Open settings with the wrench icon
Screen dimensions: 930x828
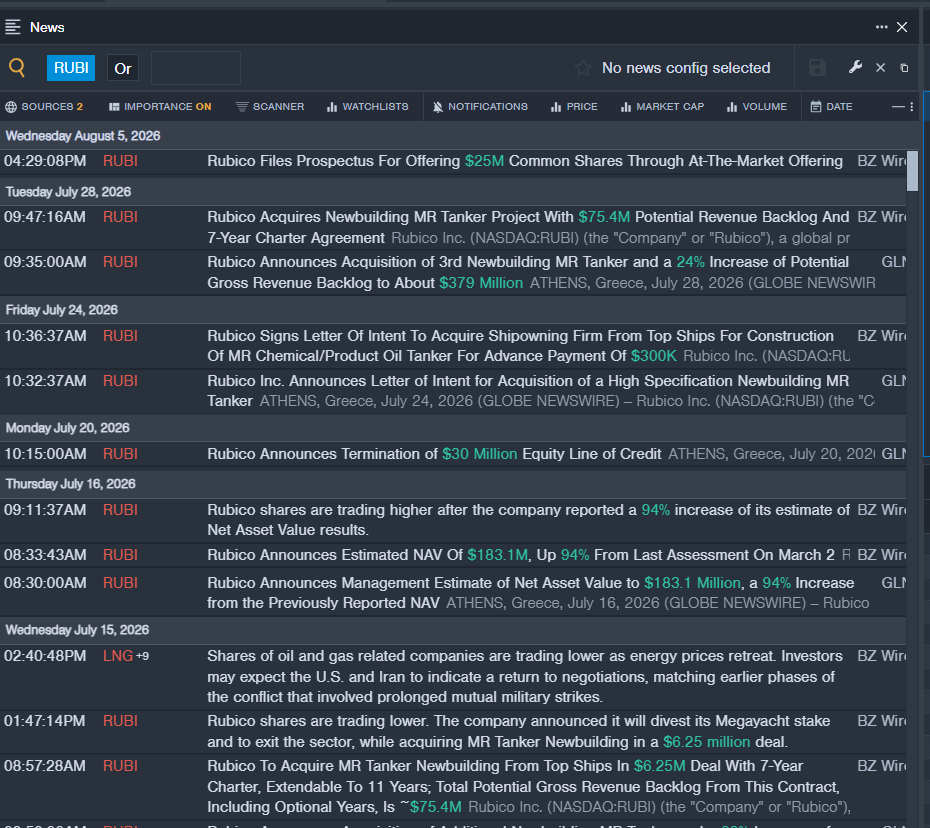click(855, 67)
